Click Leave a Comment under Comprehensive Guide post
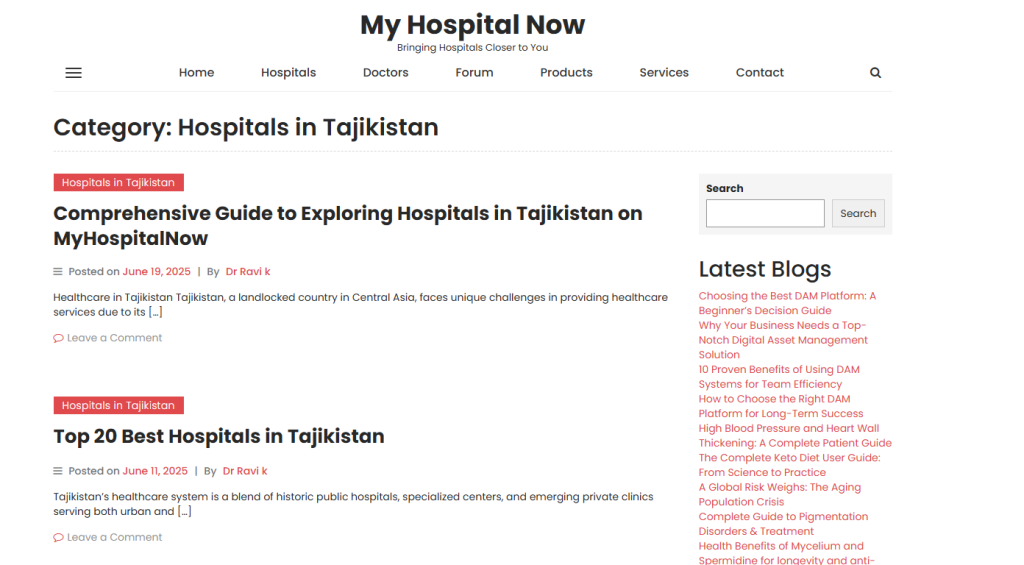This screenshot has height=565, width=1024. tap(114, 338)
